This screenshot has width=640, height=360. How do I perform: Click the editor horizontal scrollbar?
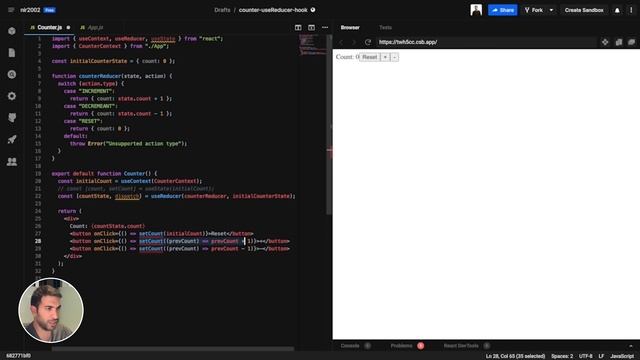[173, 349]
